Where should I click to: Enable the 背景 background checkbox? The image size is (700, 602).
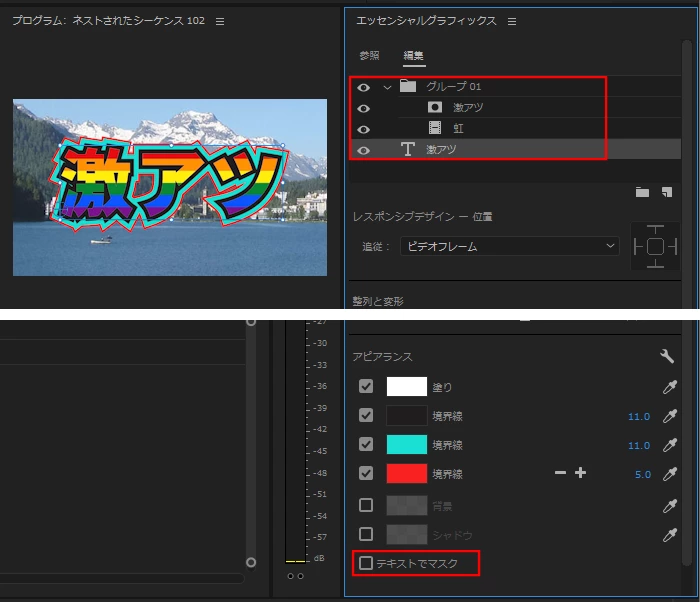(x=366, y=505)
